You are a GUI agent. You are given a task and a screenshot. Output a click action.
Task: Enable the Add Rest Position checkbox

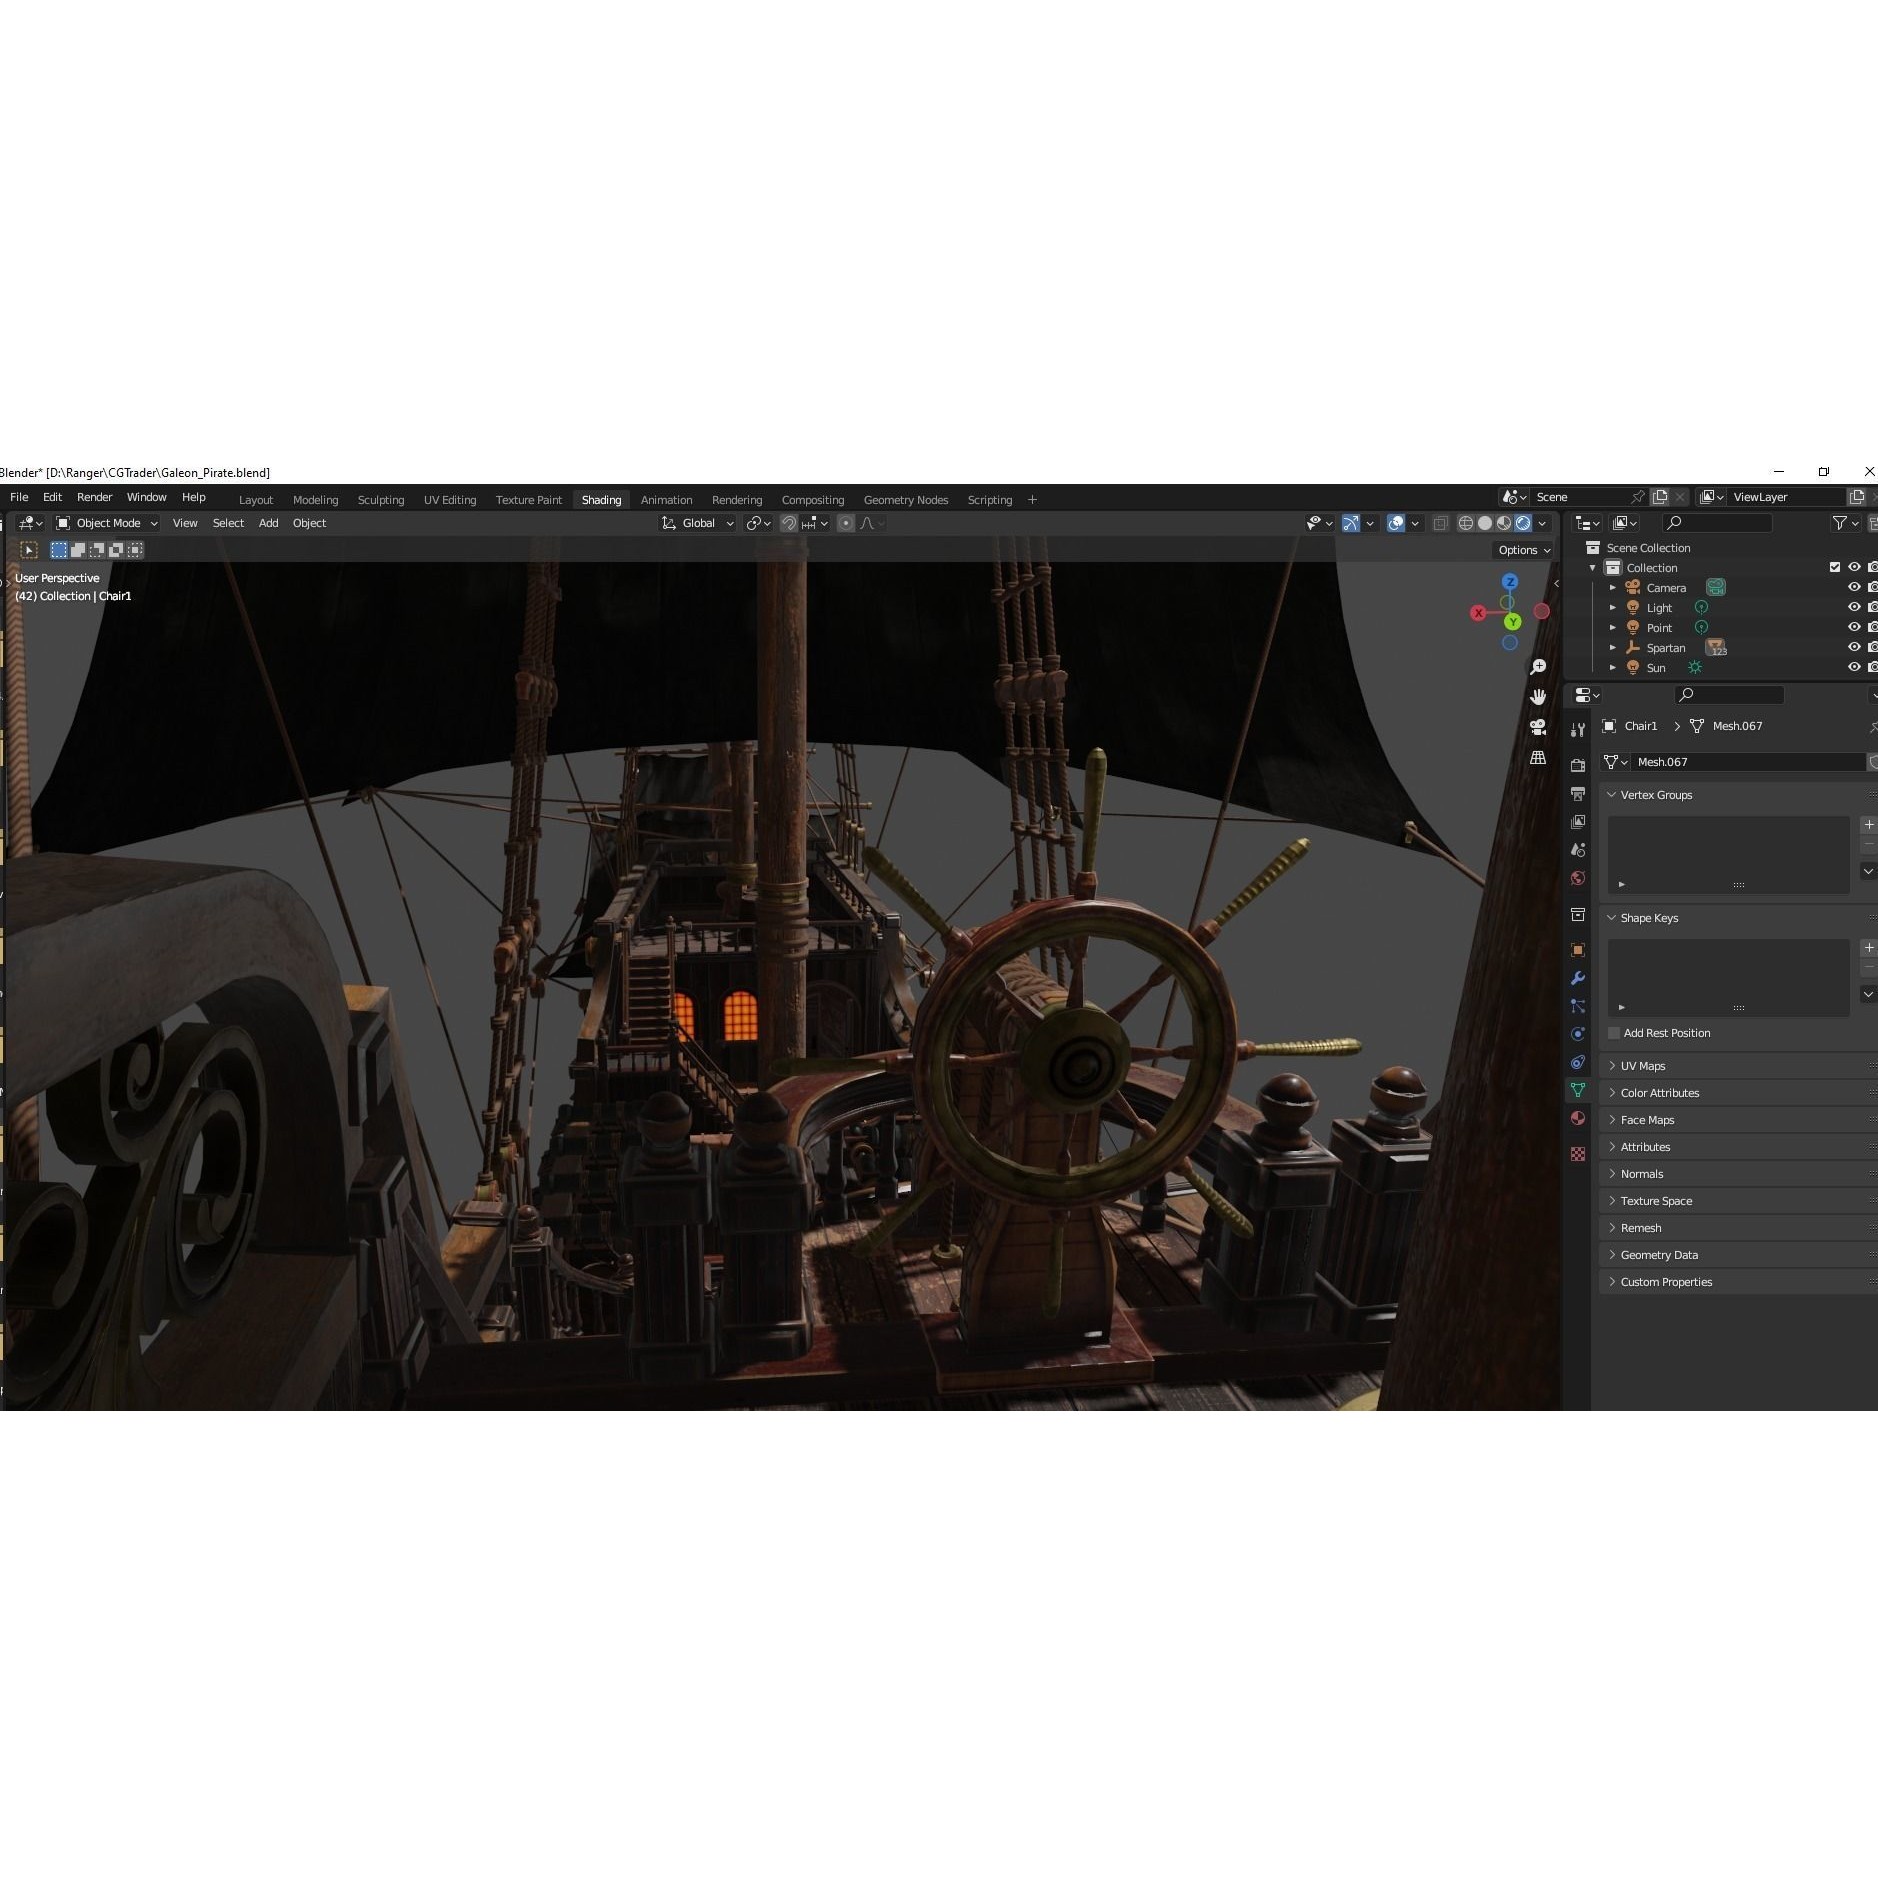pos(1612,1033)
